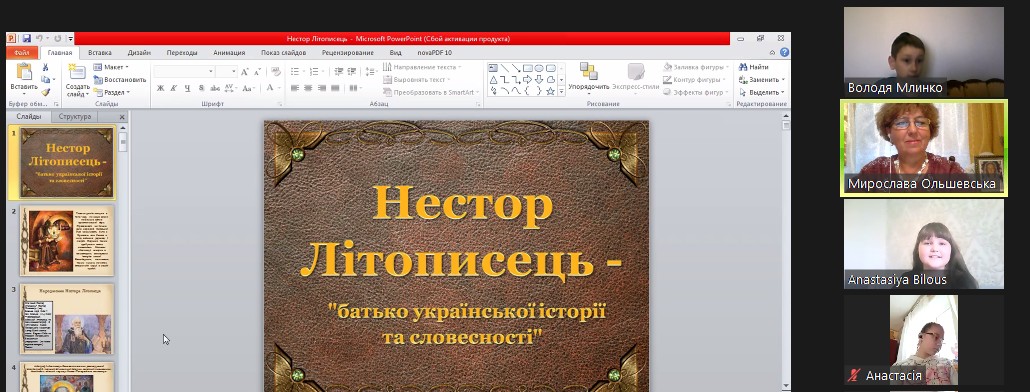Switch to the Структура outline pane tab

coord(75,117)
